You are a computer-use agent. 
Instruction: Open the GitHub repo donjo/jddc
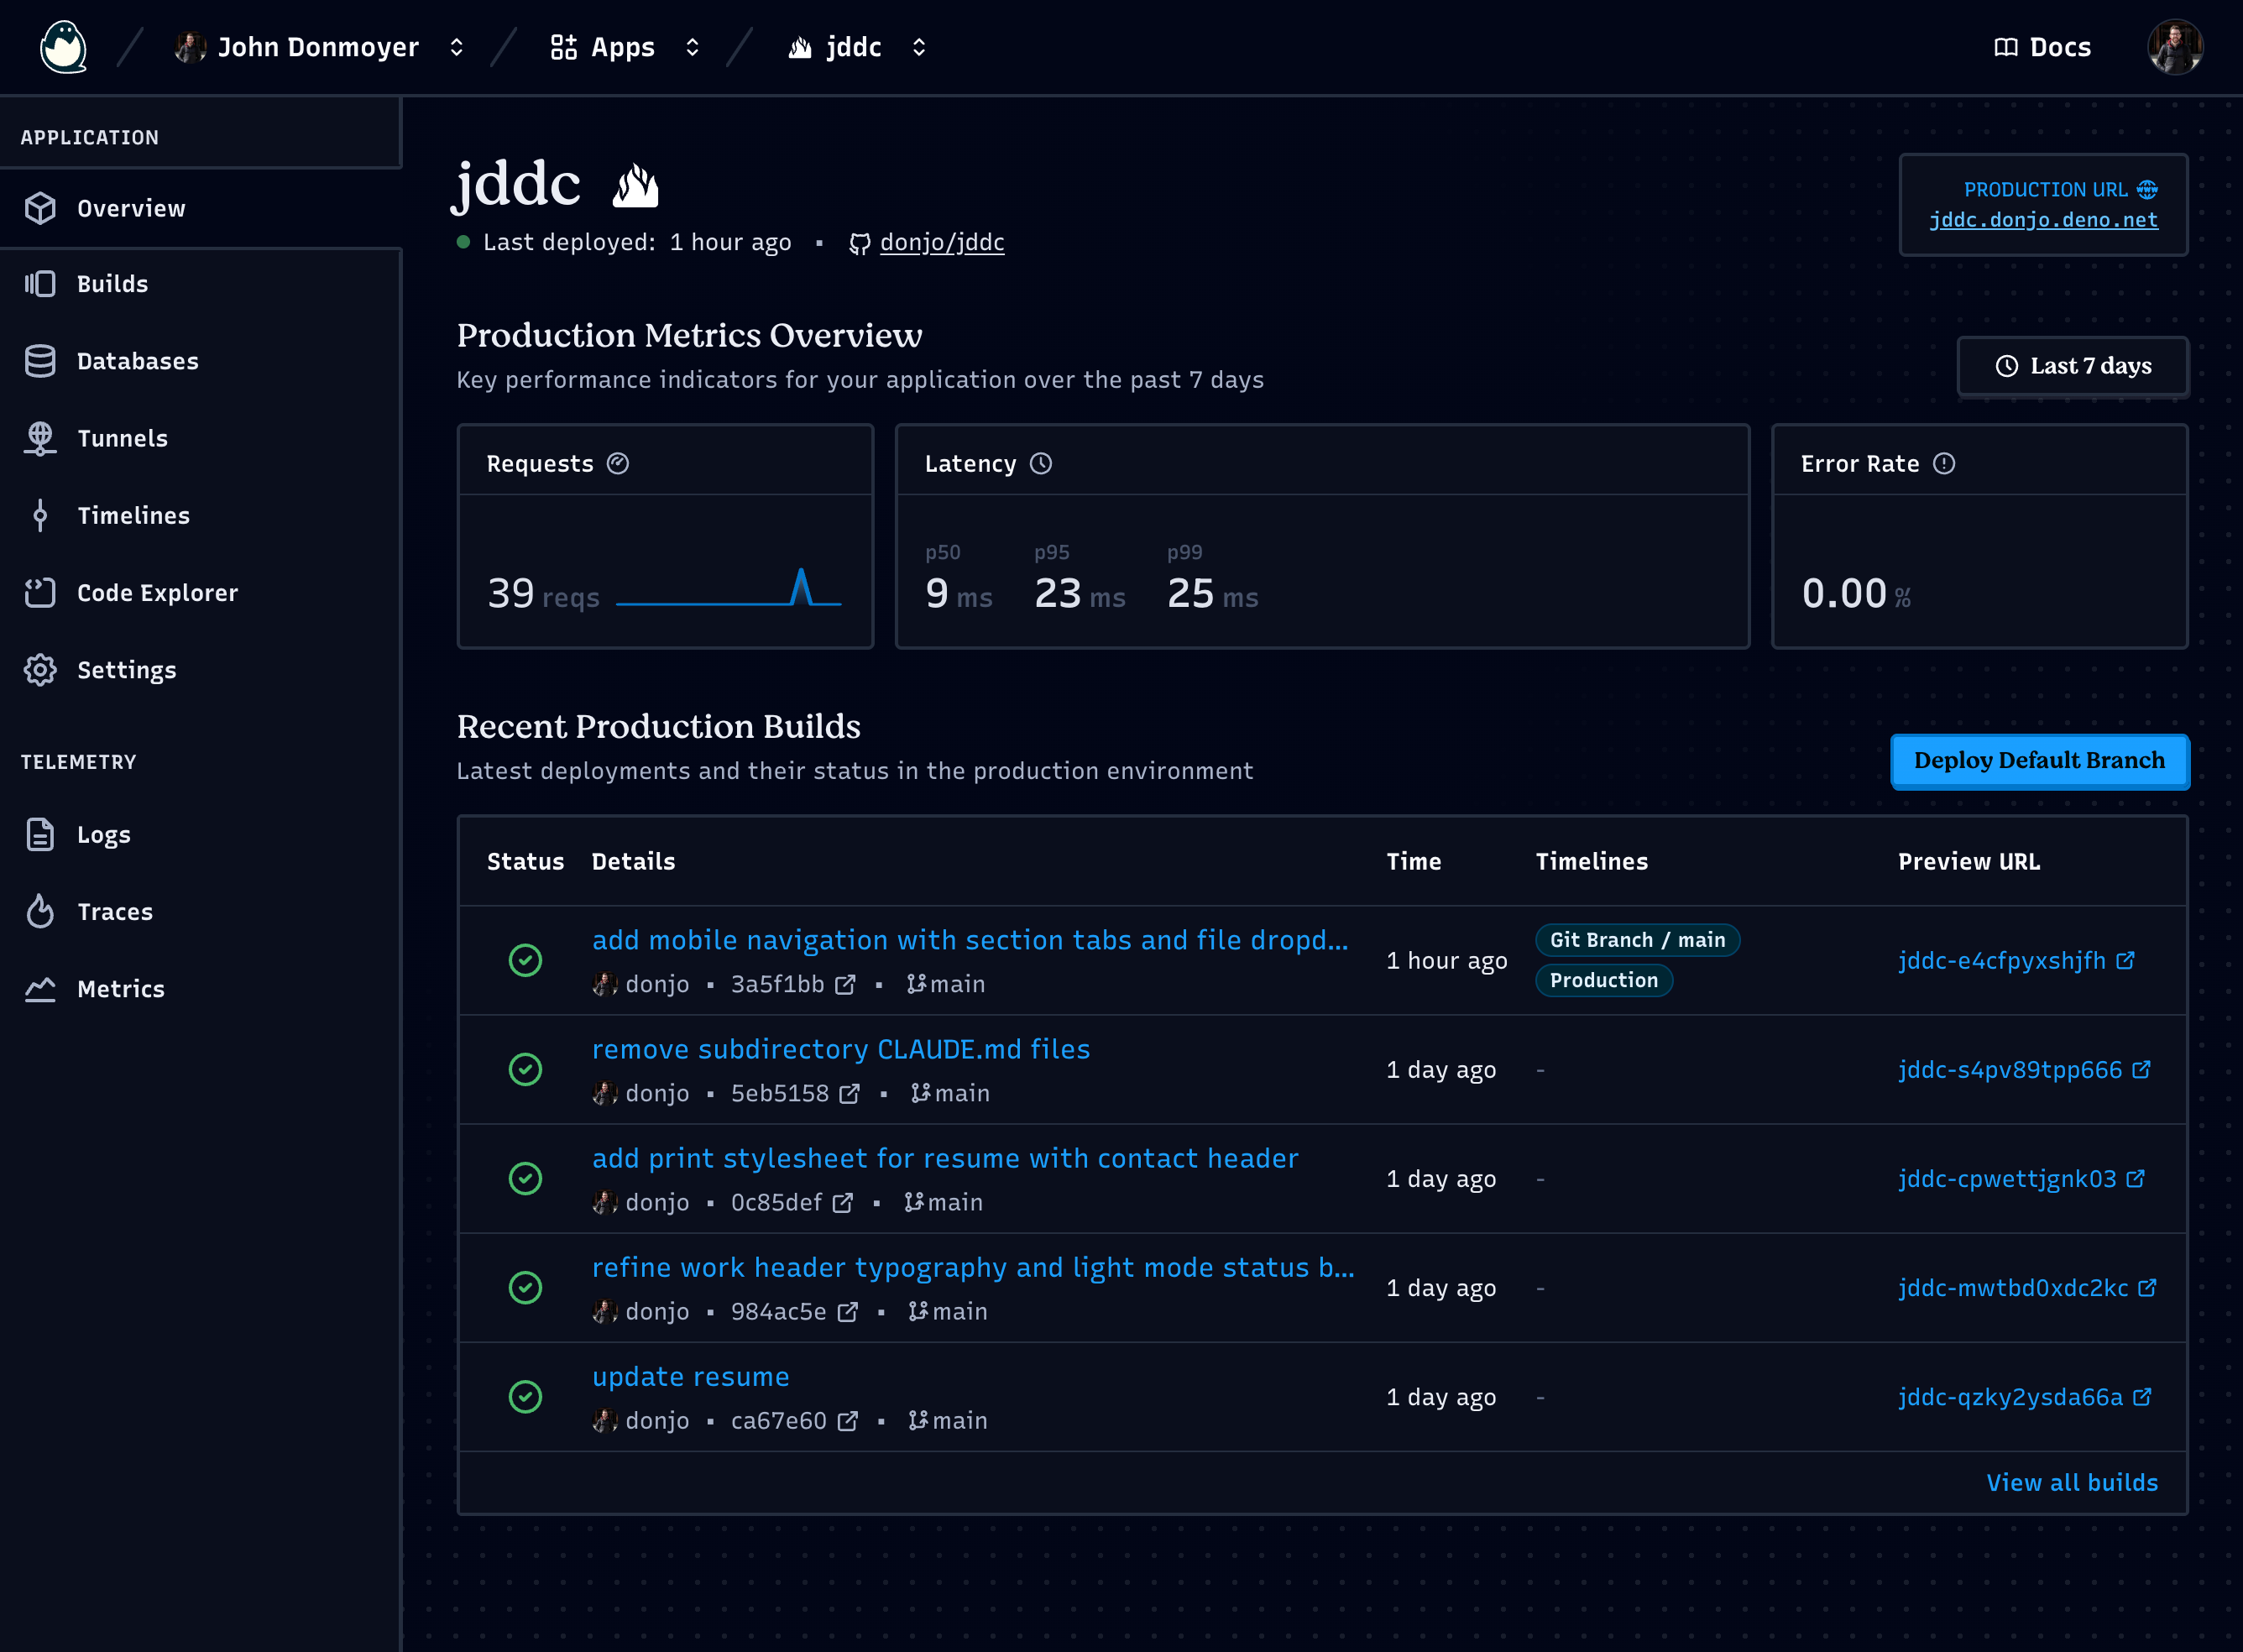tap(941, 242)
